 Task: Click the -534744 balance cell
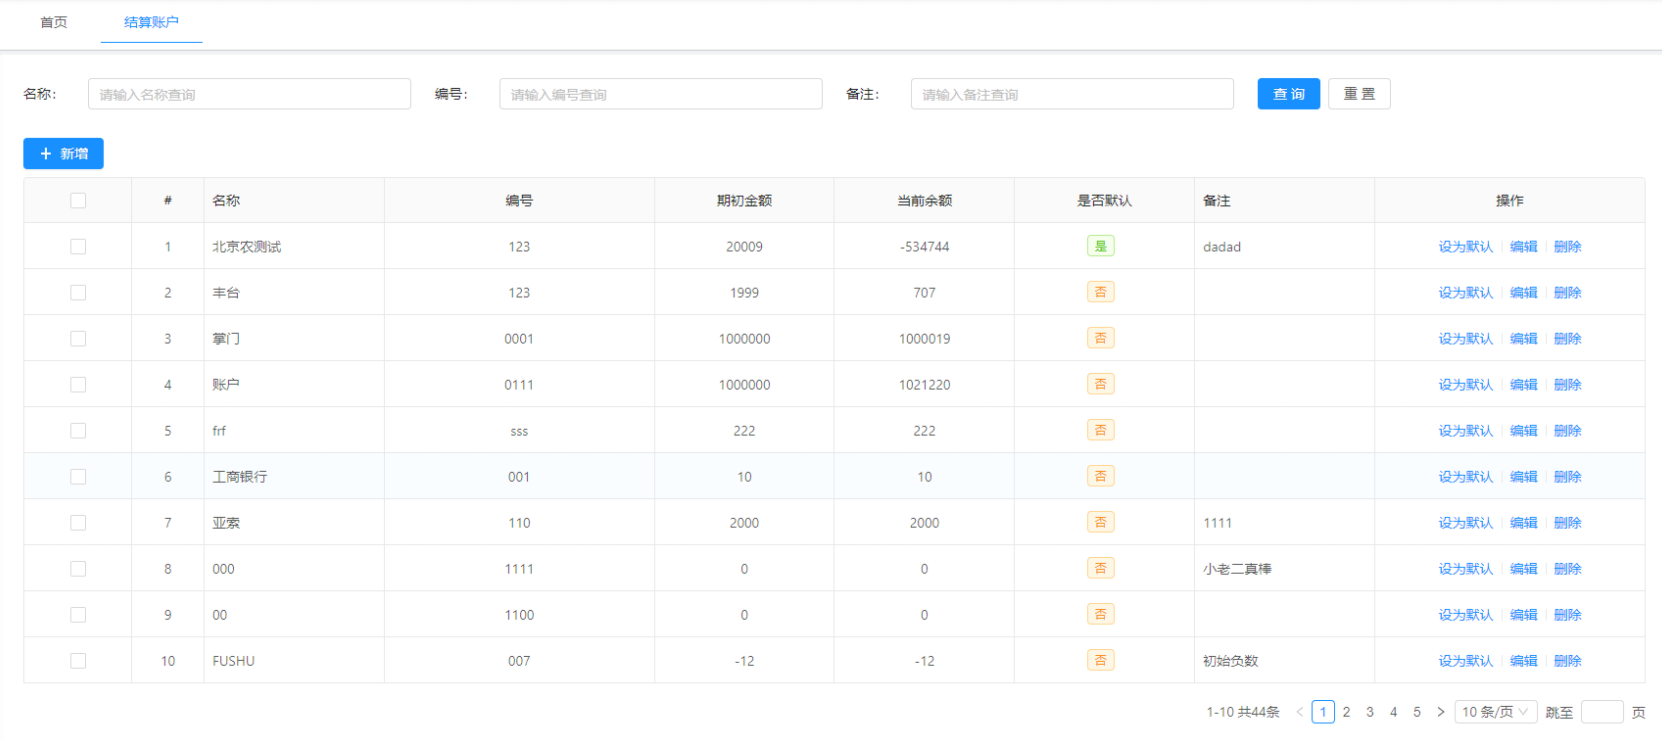(924, 247)
